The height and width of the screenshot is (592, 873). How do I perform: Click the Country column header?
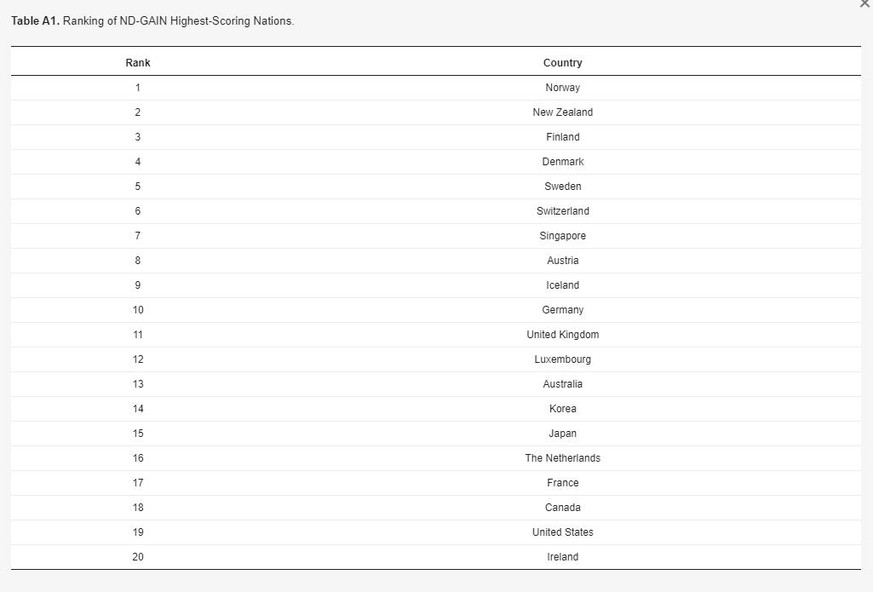click(x=562, y=63)
